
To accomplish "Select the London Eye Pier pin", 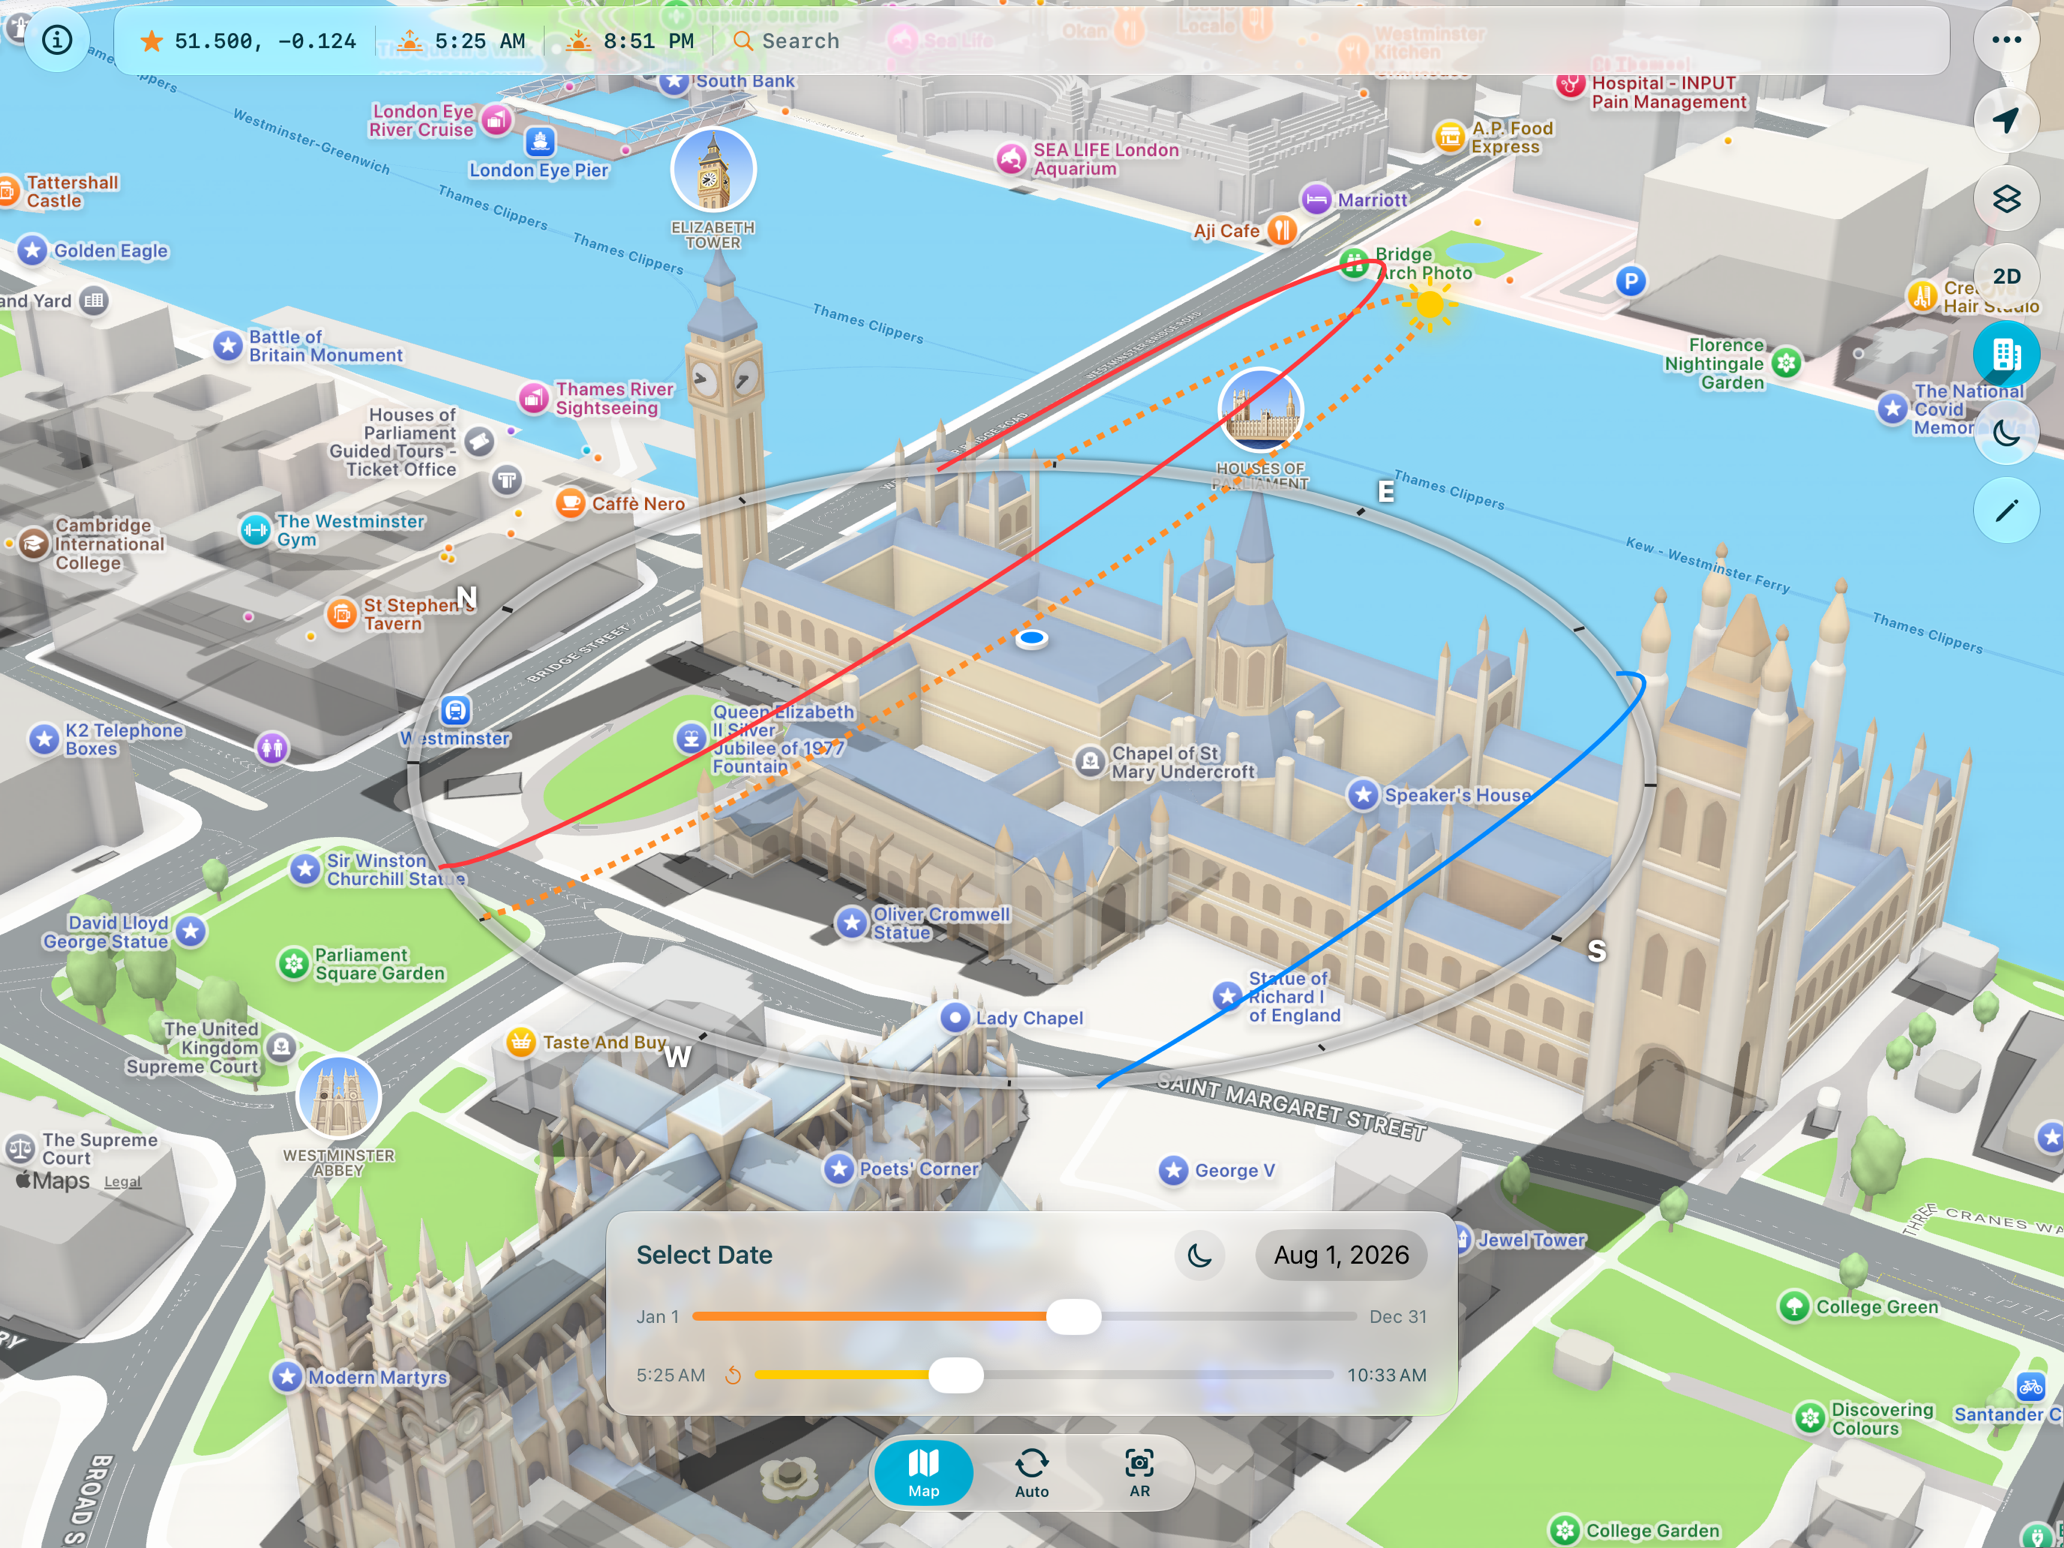I will click(540, 141).
